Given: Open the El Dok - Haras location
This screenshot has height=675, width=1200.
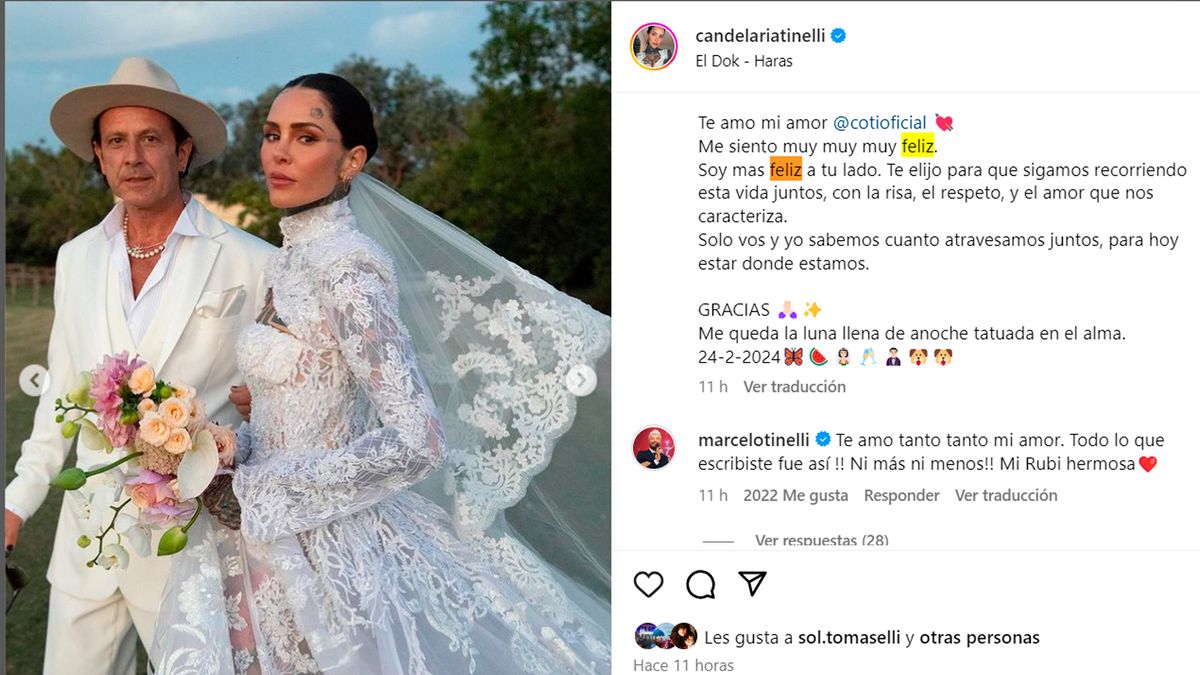Looking at the screenshot, I should pyautogui.click(x=744, y=60).
